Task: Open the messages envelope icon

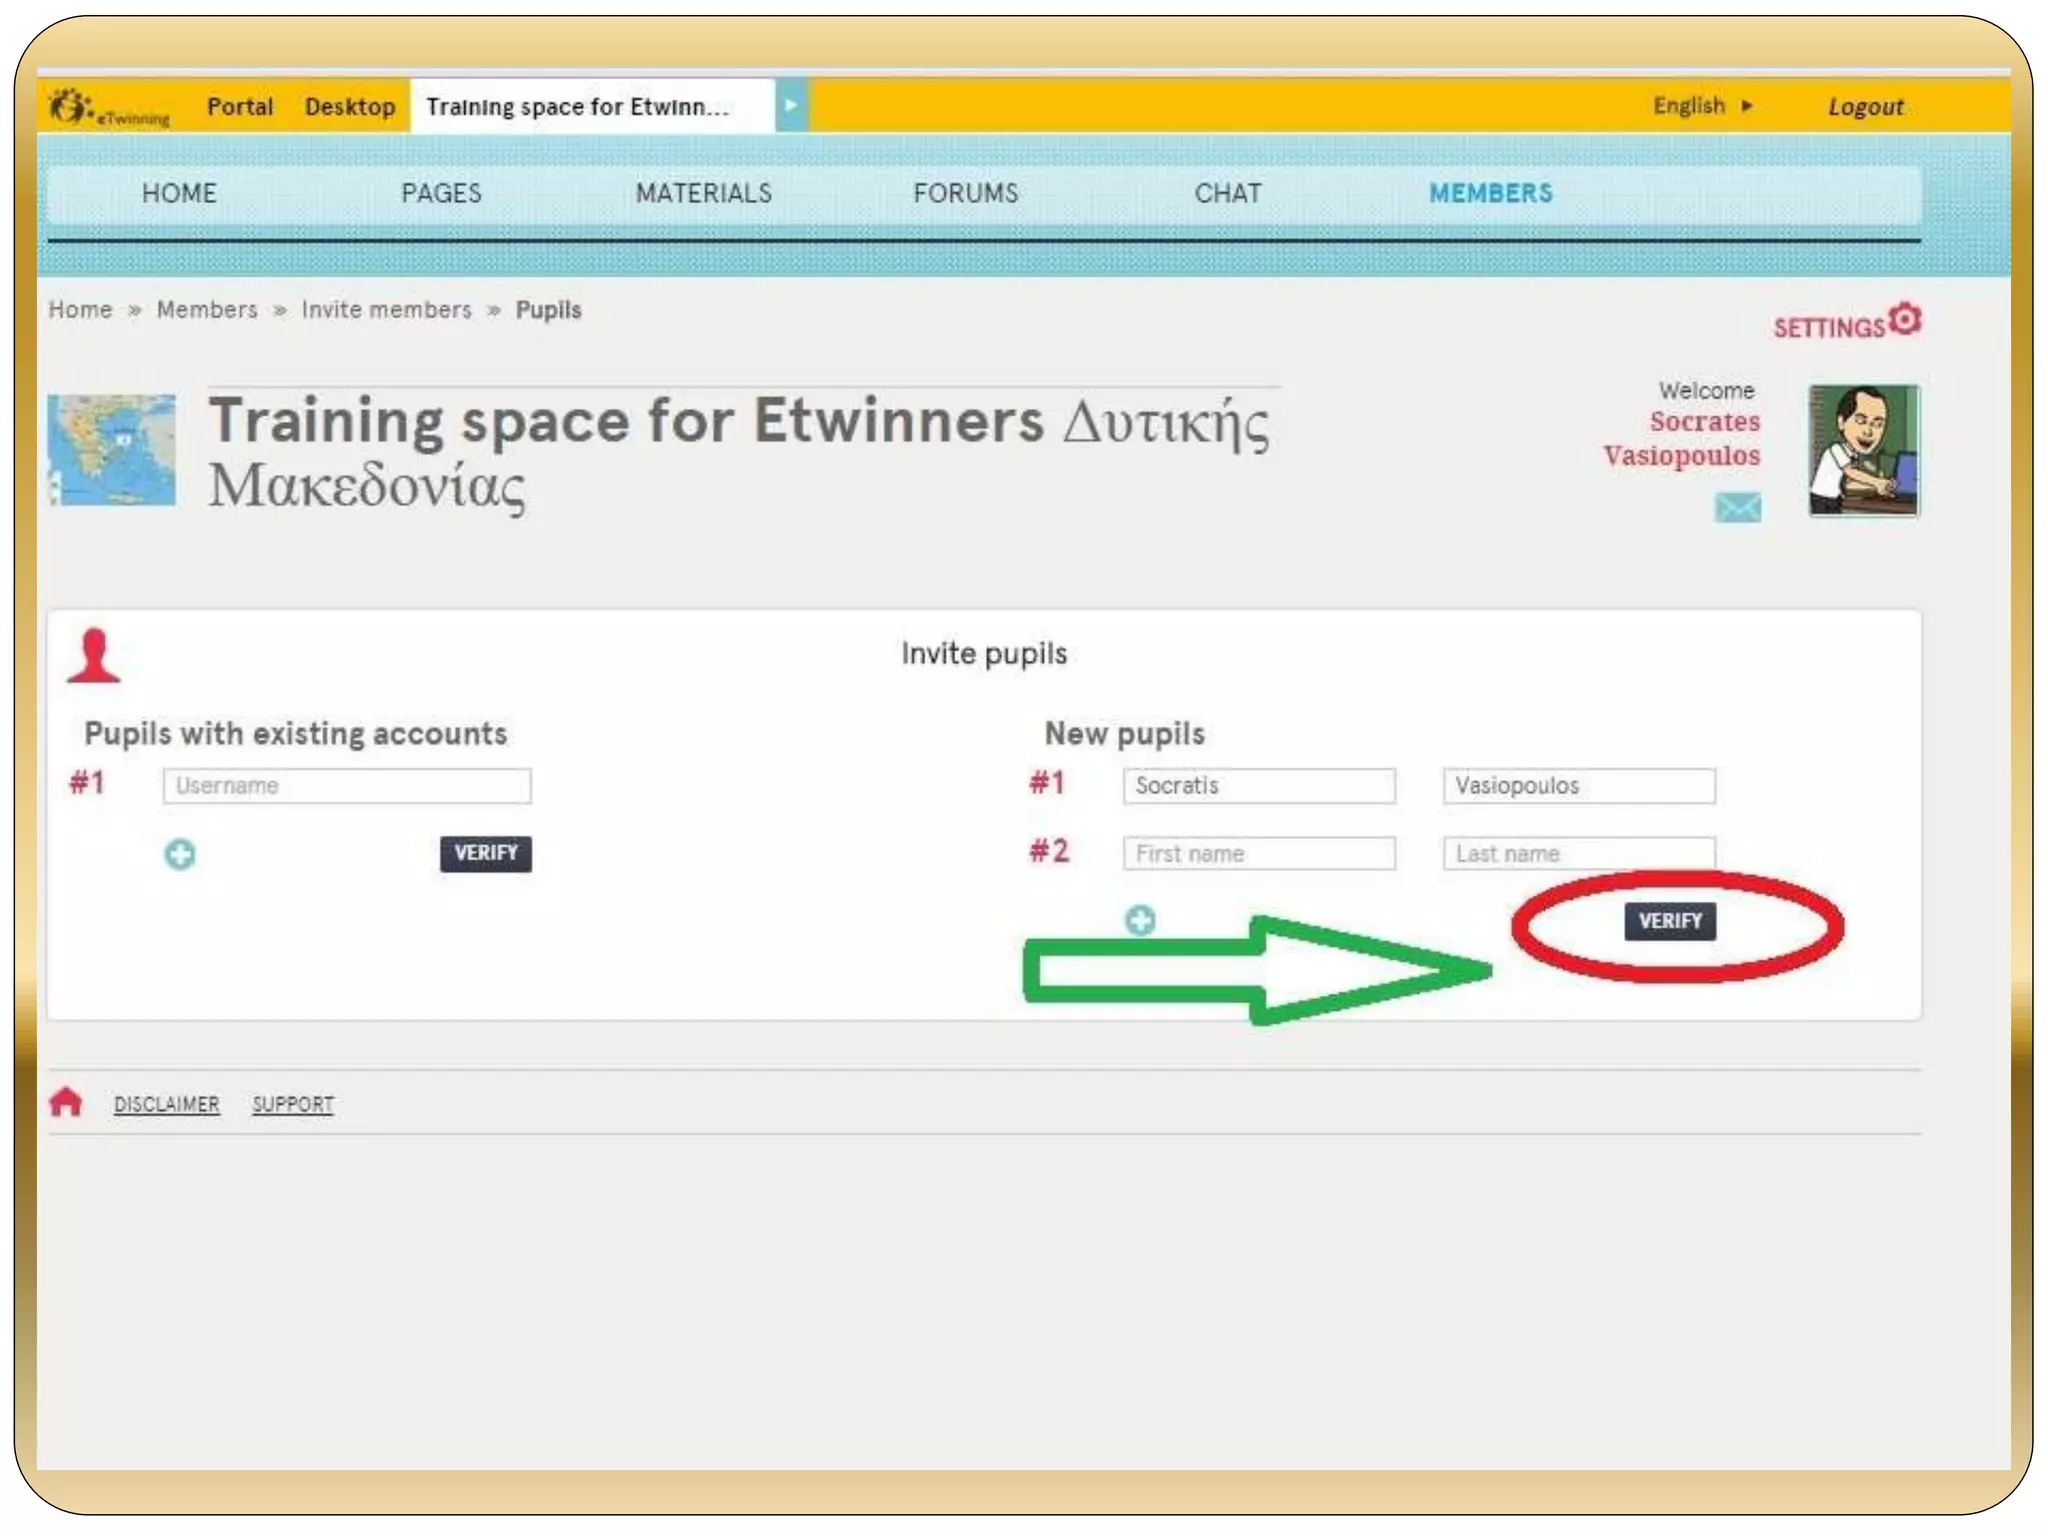Action: tap(1738, 508)
